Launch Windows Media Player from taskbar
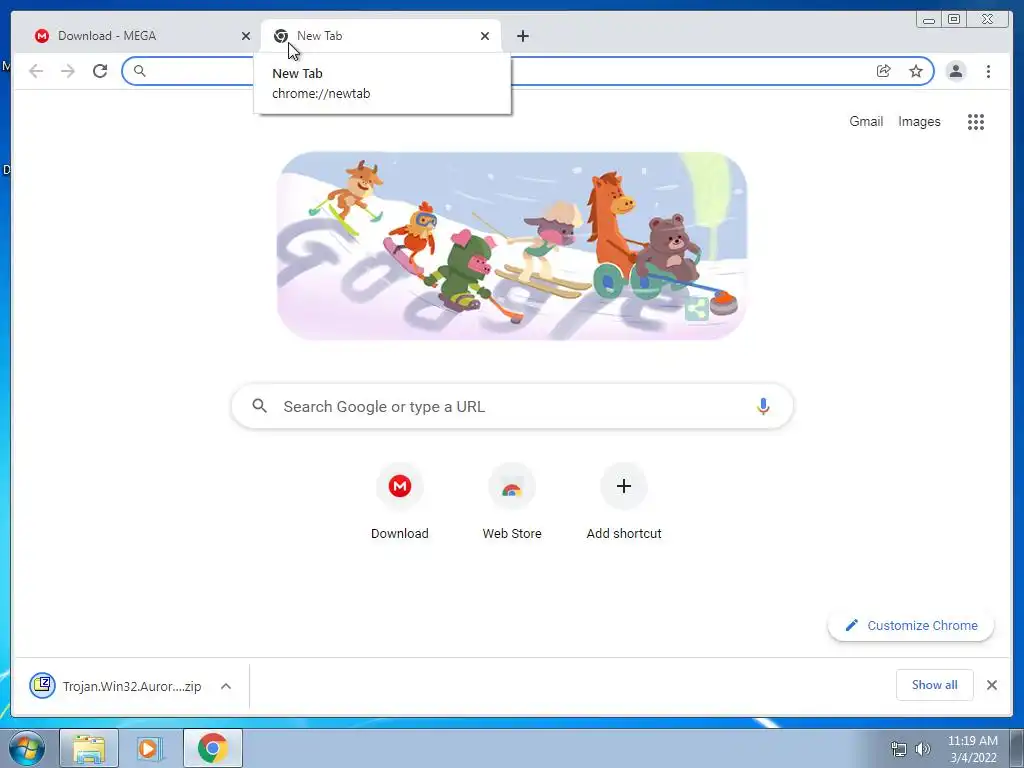This screenshot has height=768, width=1024. [x=150, y=748]
